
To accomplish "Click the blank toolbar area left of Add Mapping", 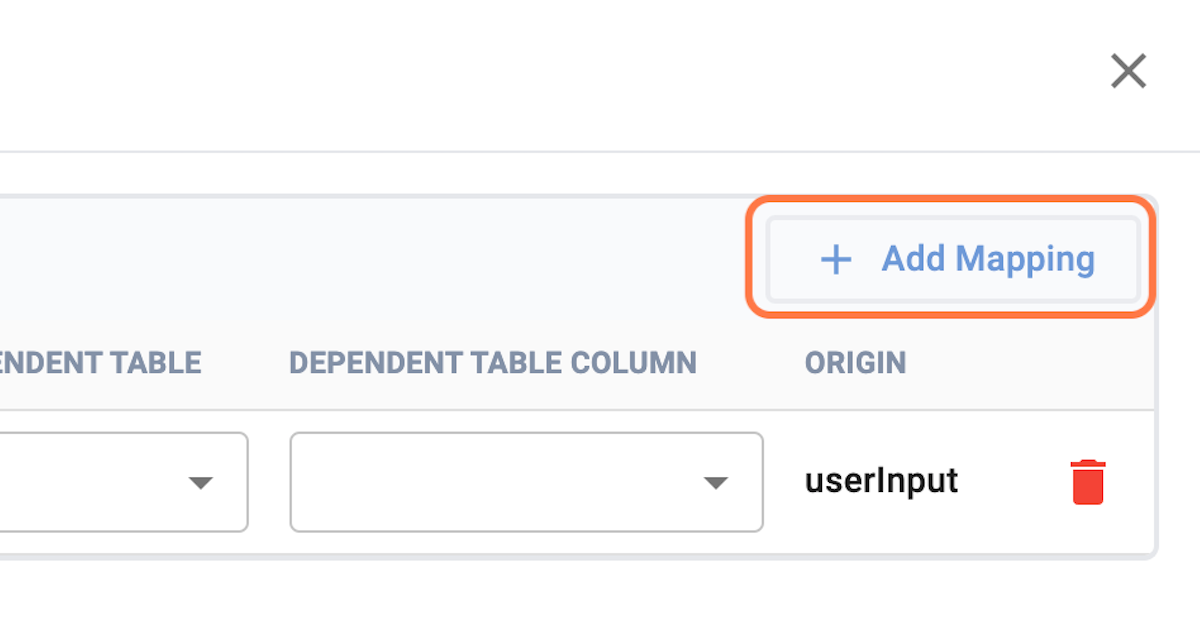I will [x=400, y=259].
